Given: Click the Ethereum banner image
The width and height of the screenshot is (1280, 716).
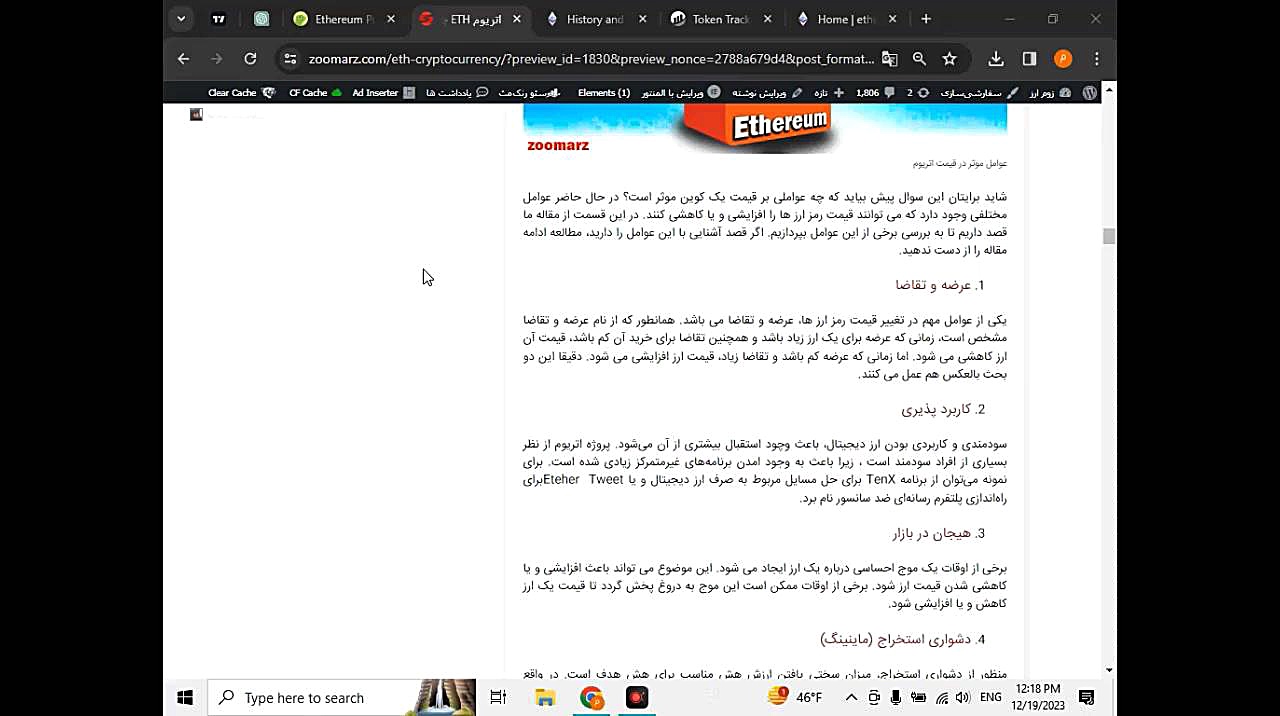Looking at the screenshot, I should click(x=765, y=129).
